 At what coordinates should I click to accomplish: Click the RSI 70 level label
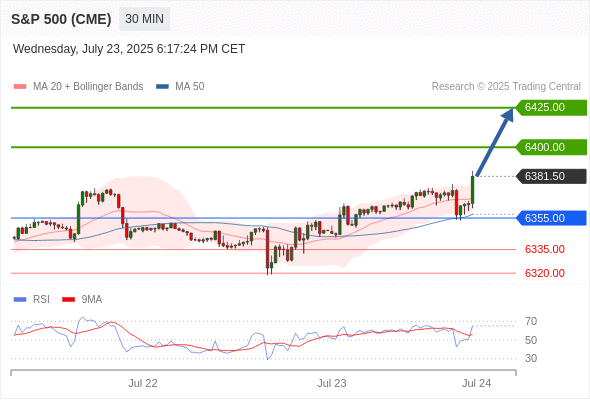point(531,321)
